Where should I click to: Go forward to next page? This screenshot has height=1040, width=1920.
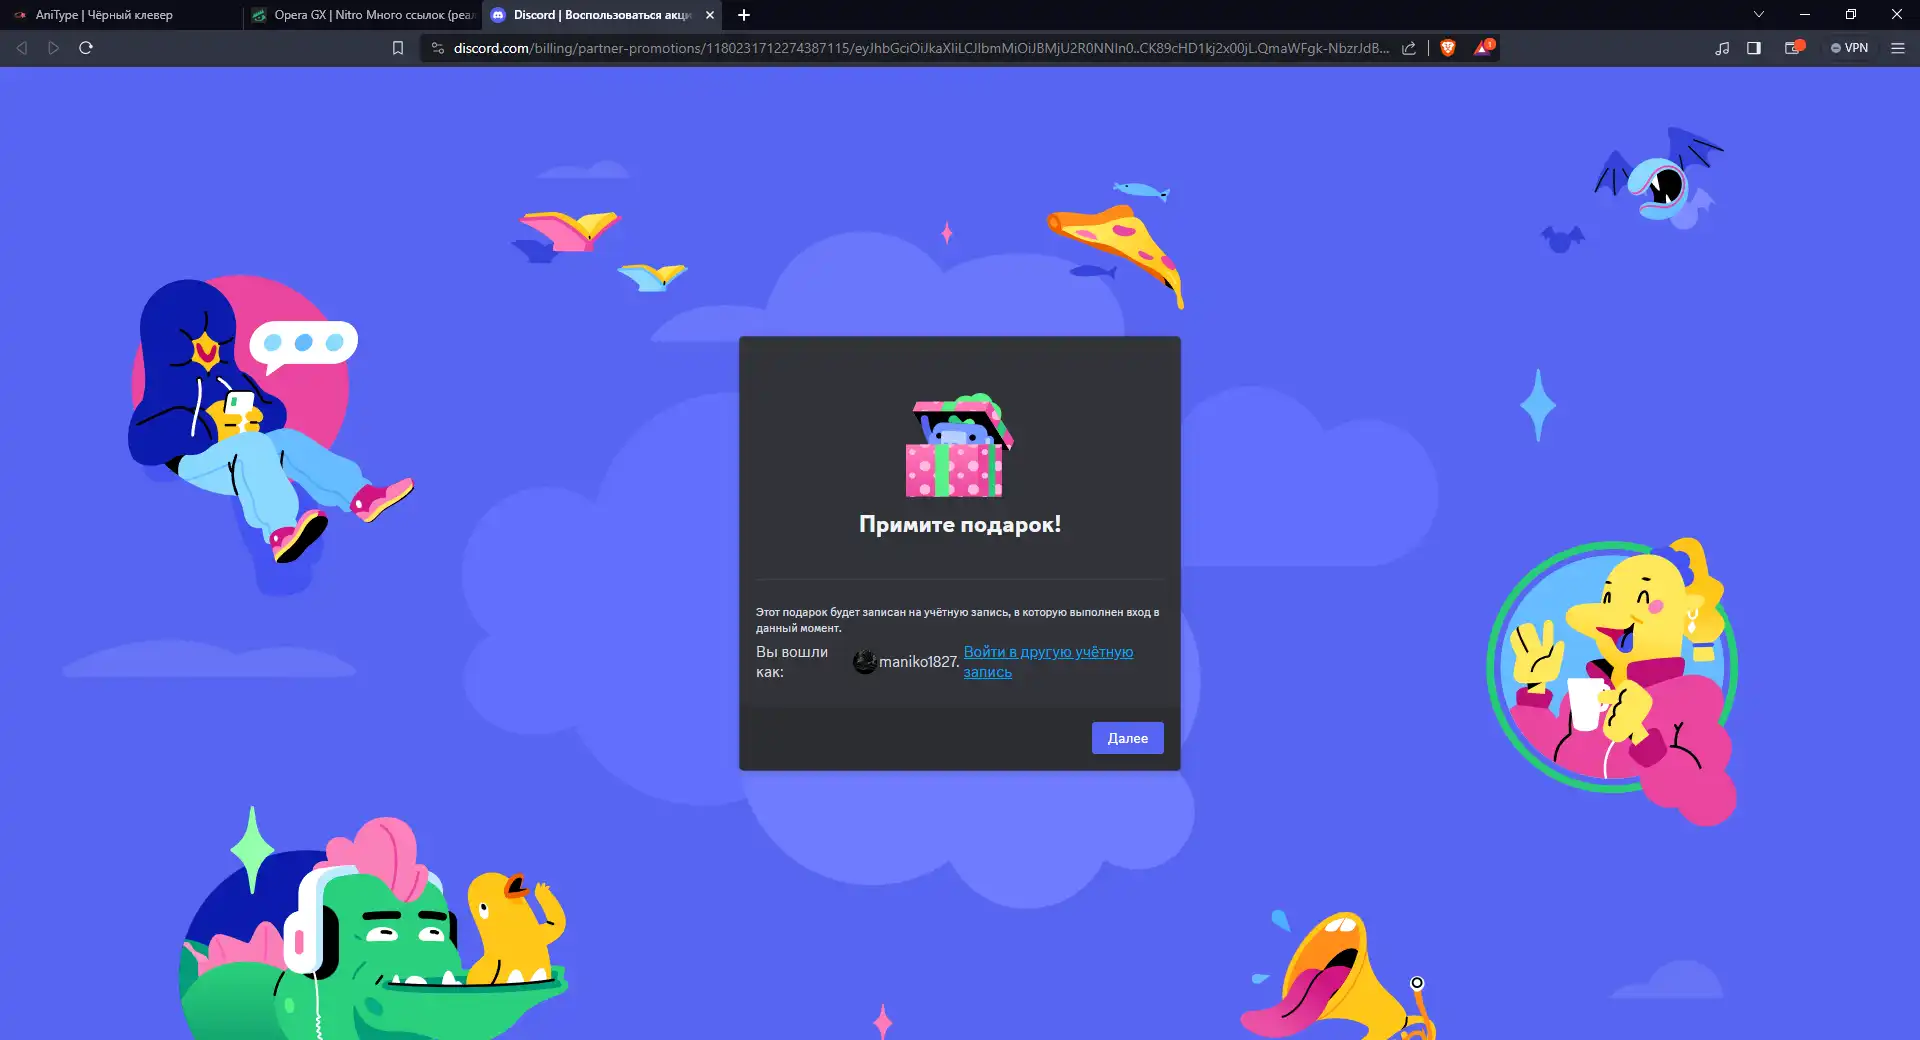click(x=54, y=48)
